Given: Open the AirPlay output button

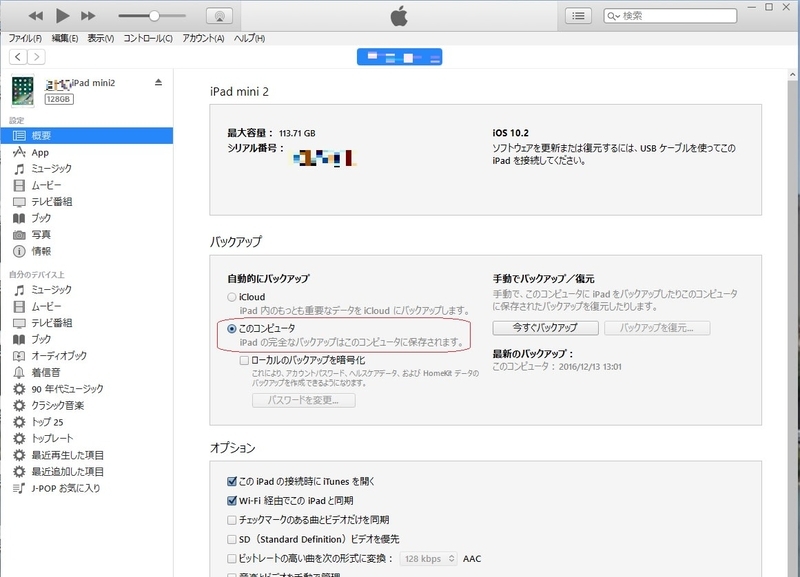Looking at the screenshot, I should tap(219, 16).
